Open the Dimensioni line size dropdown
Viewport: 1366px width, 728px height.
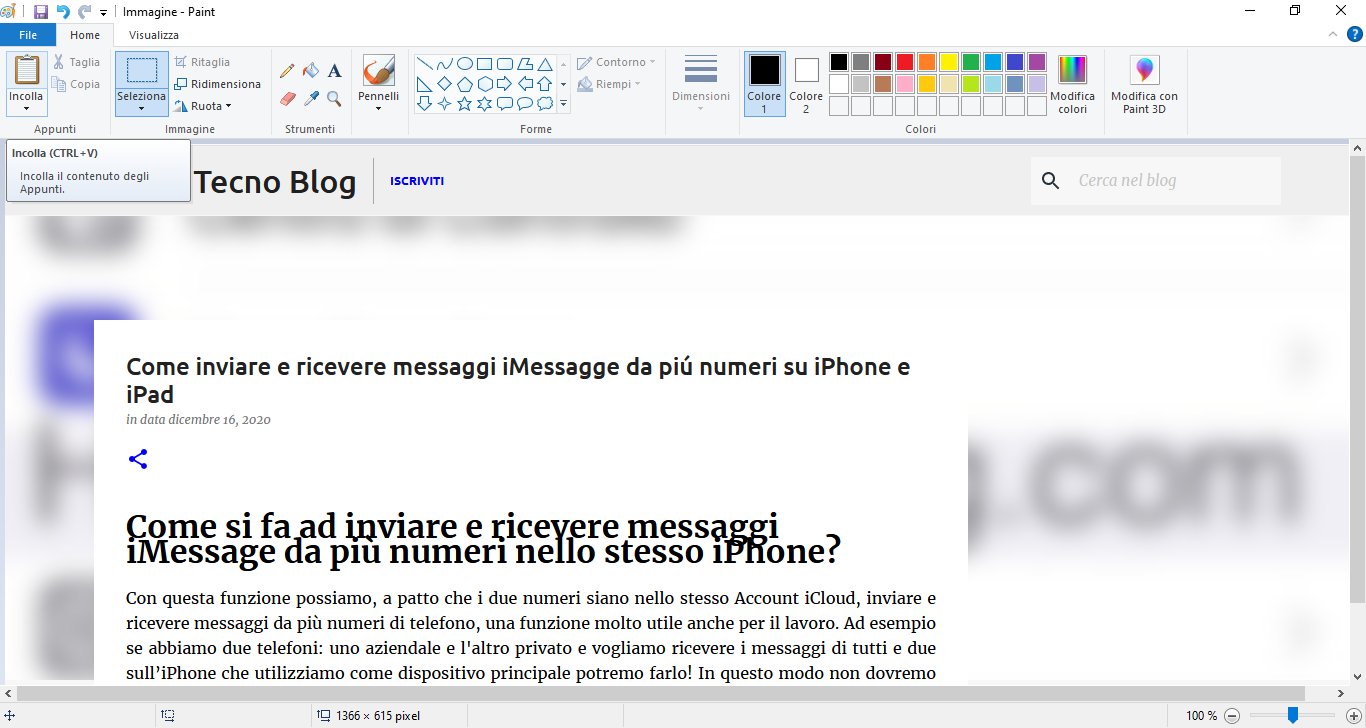pyautogui.click(x=701, y=84)
